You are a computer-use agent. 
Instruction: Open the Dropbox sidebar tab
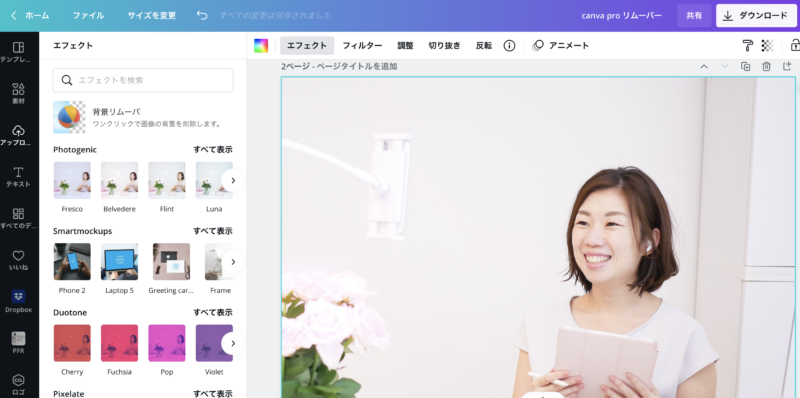[x=18, y=302]
